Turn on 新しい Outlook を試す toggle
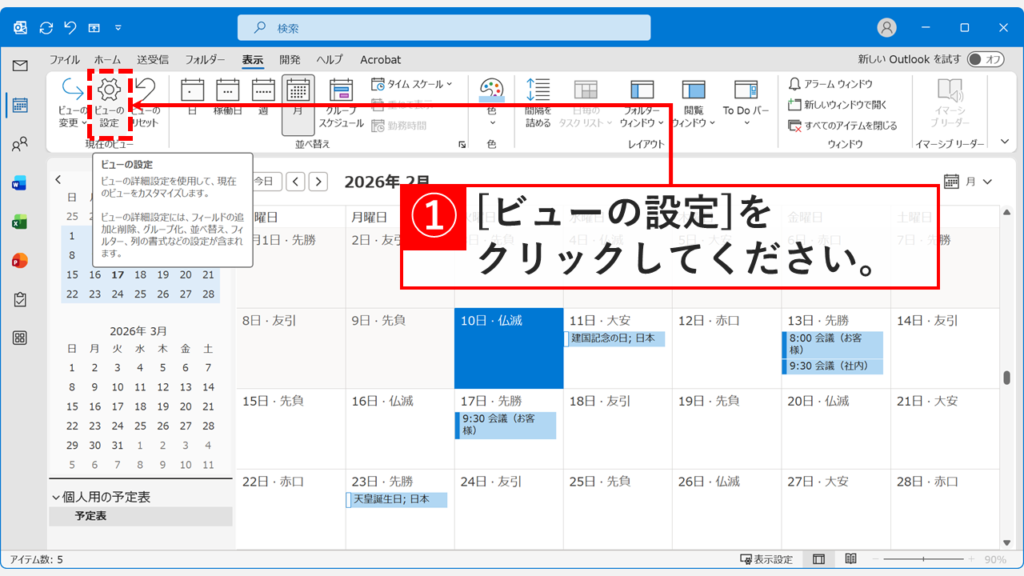Screen dimensions: 1024x576 984,58
